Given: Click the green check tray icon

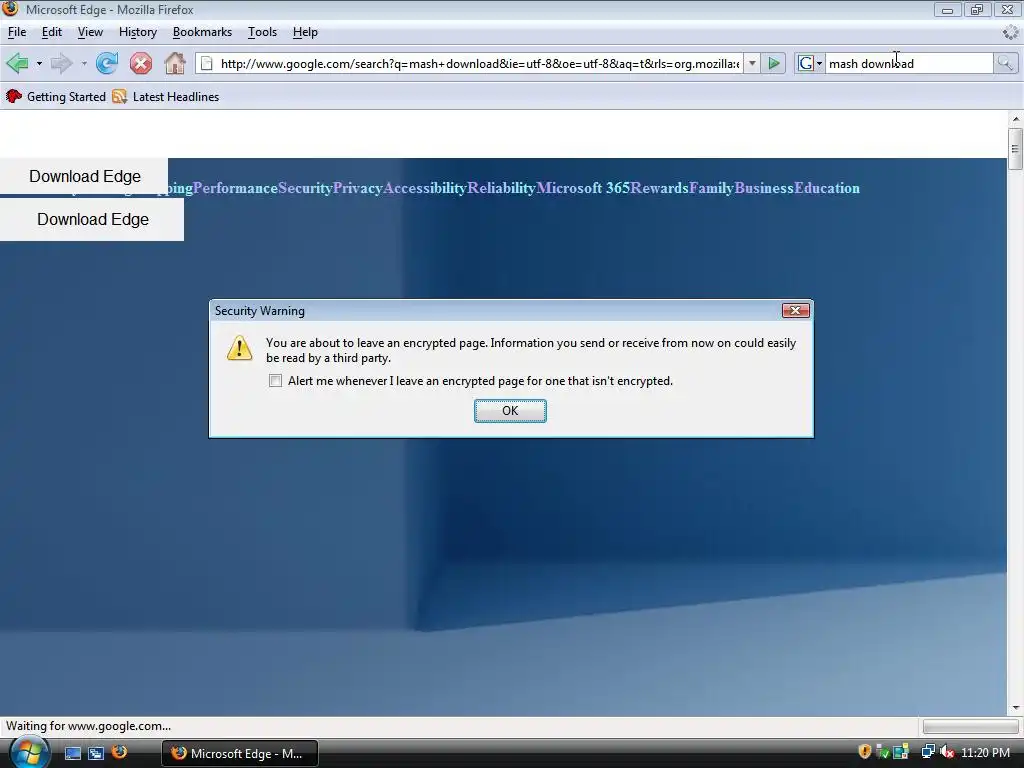Looking at the screenshot, I should click(882, 752).
